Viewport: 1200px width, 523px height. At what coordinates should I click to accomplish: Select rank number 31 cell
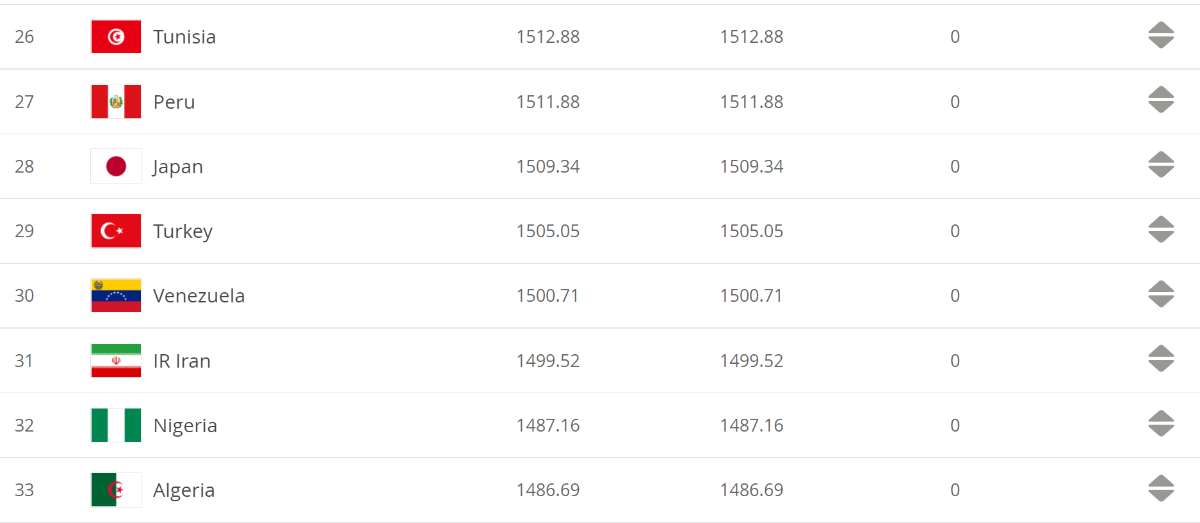coord(24,361)
